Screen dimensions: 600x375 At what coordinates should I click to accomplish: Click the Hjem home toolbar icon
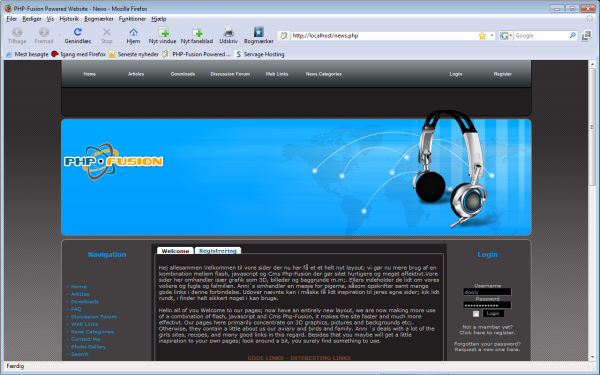pyautogui.click(x=133, y=32)
